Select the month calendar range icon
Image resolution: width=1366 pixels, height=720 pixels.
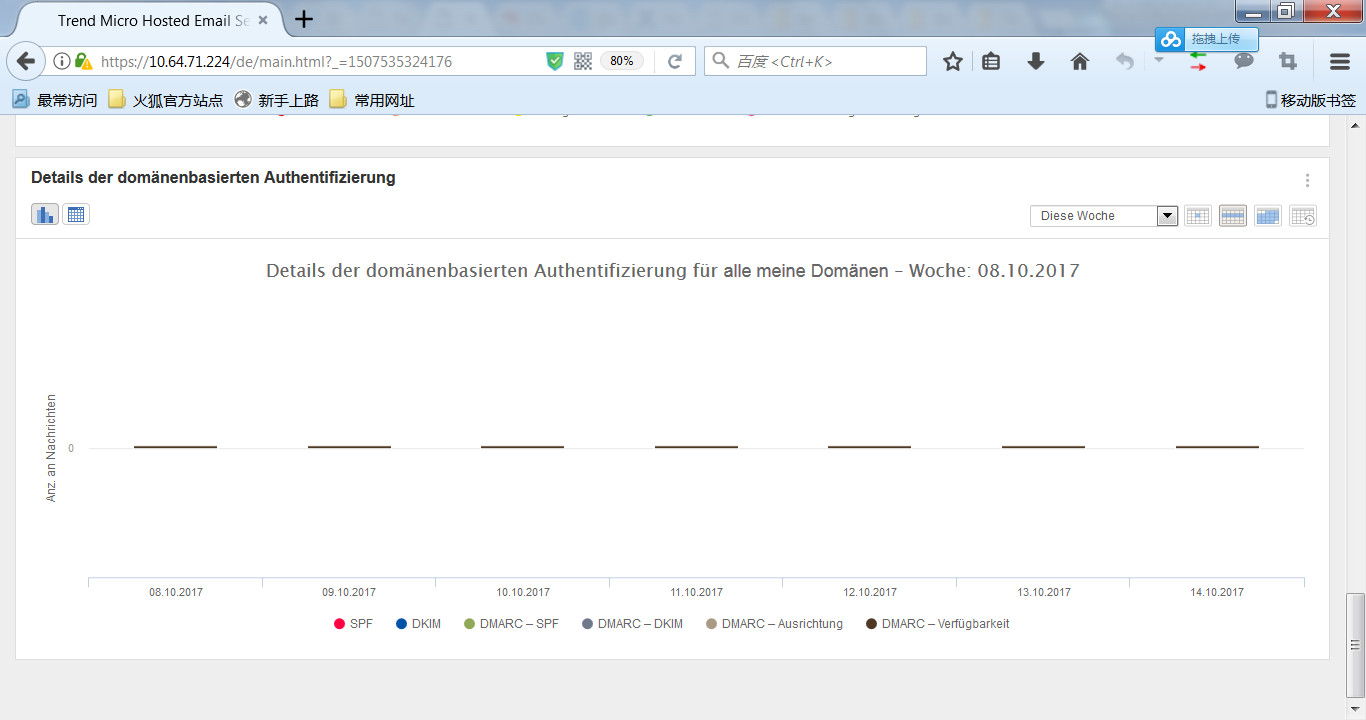(x=1268, y=216)
